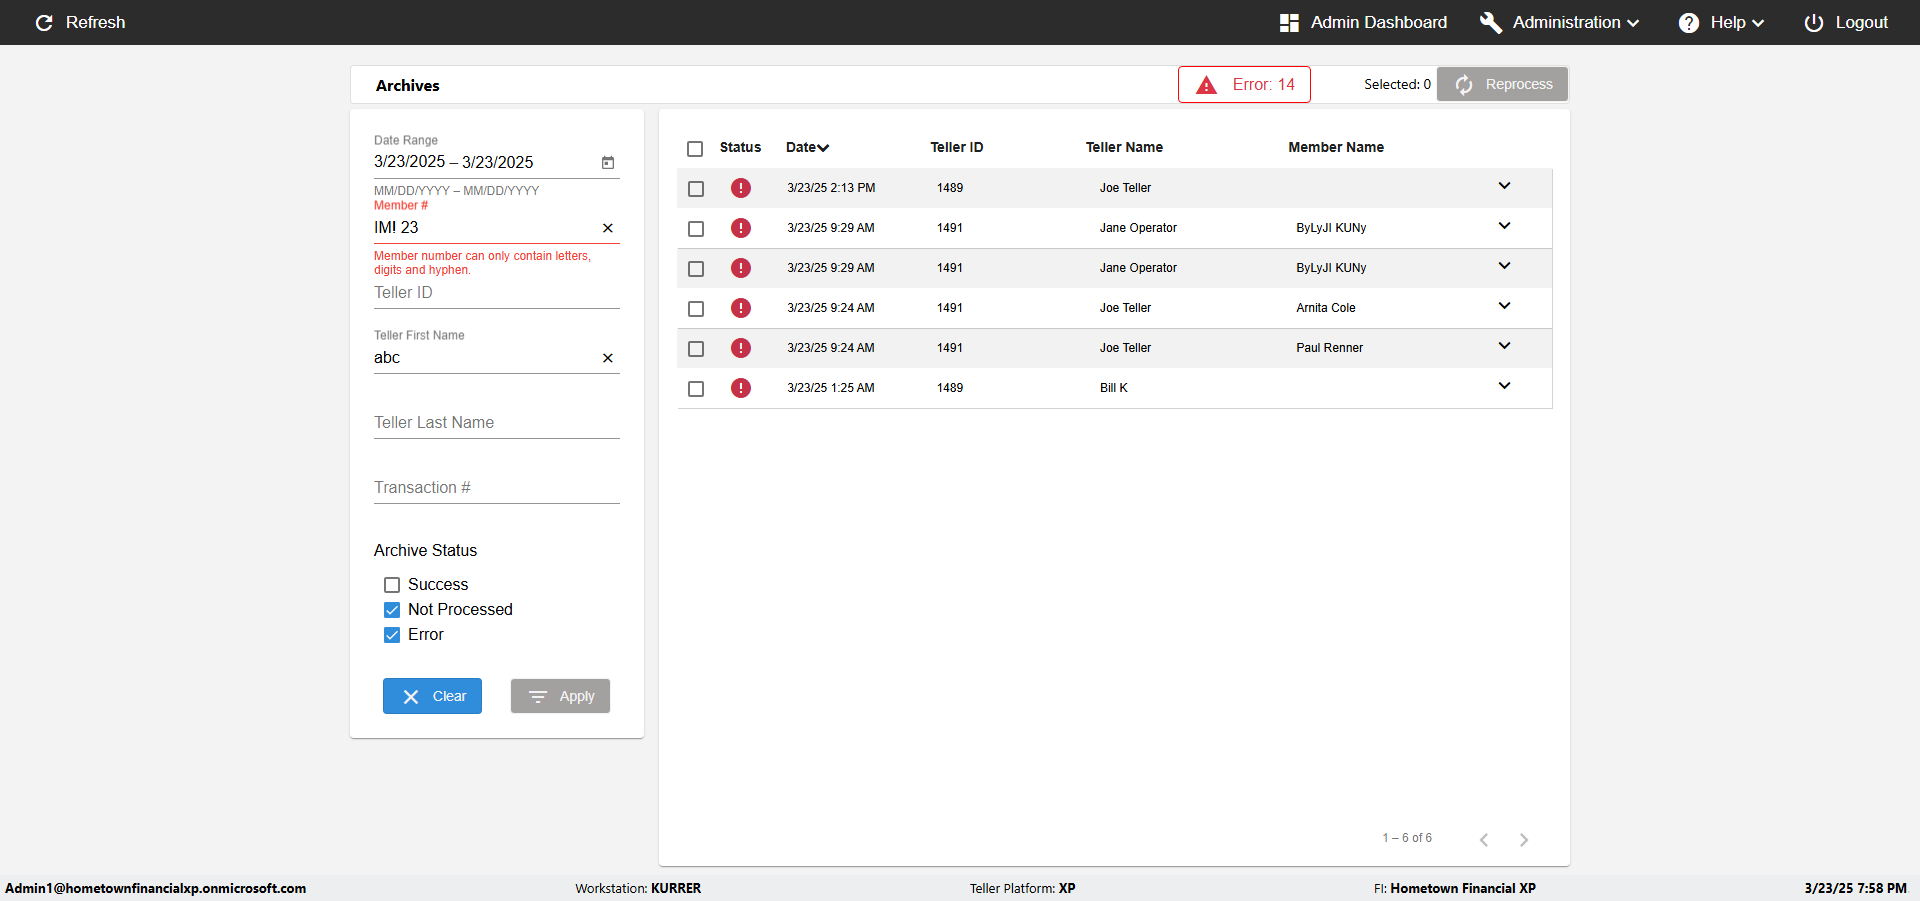Expand the 2:13 PM Joe Teller row
This screenshot has width=1920, height=901.
1504,186
